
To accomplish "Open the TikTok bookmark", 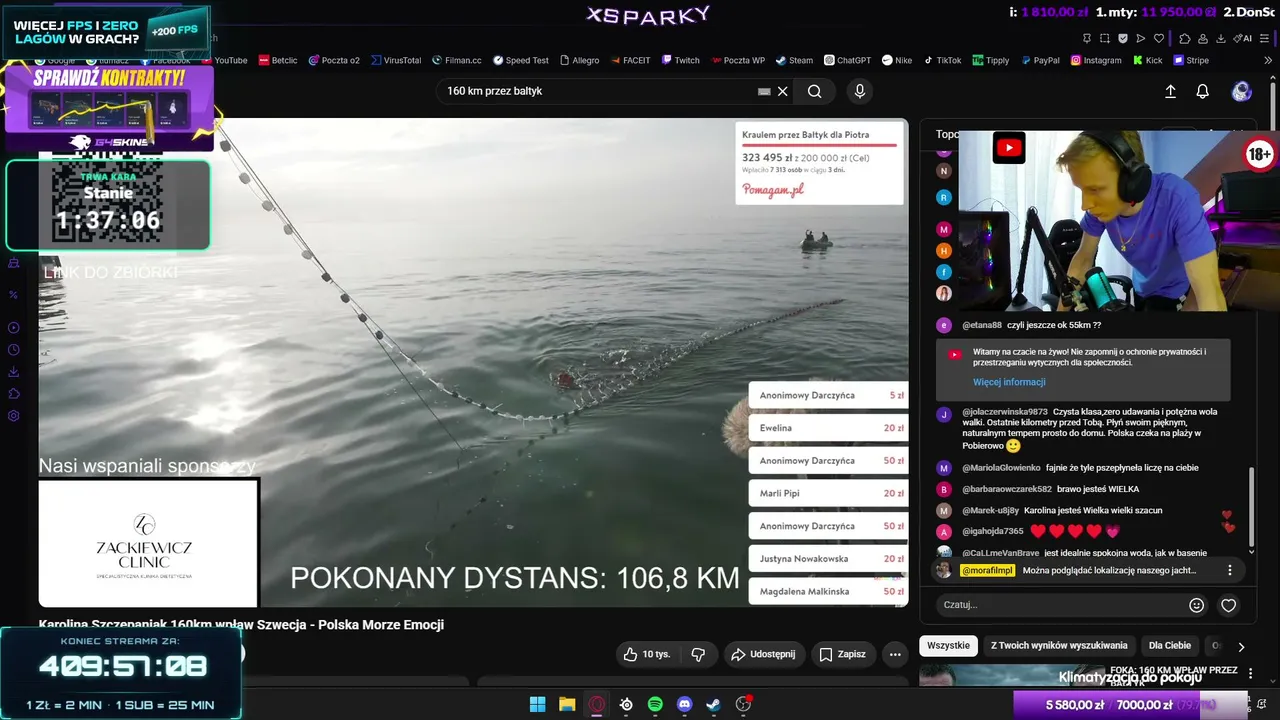I will tap(942, 60).
